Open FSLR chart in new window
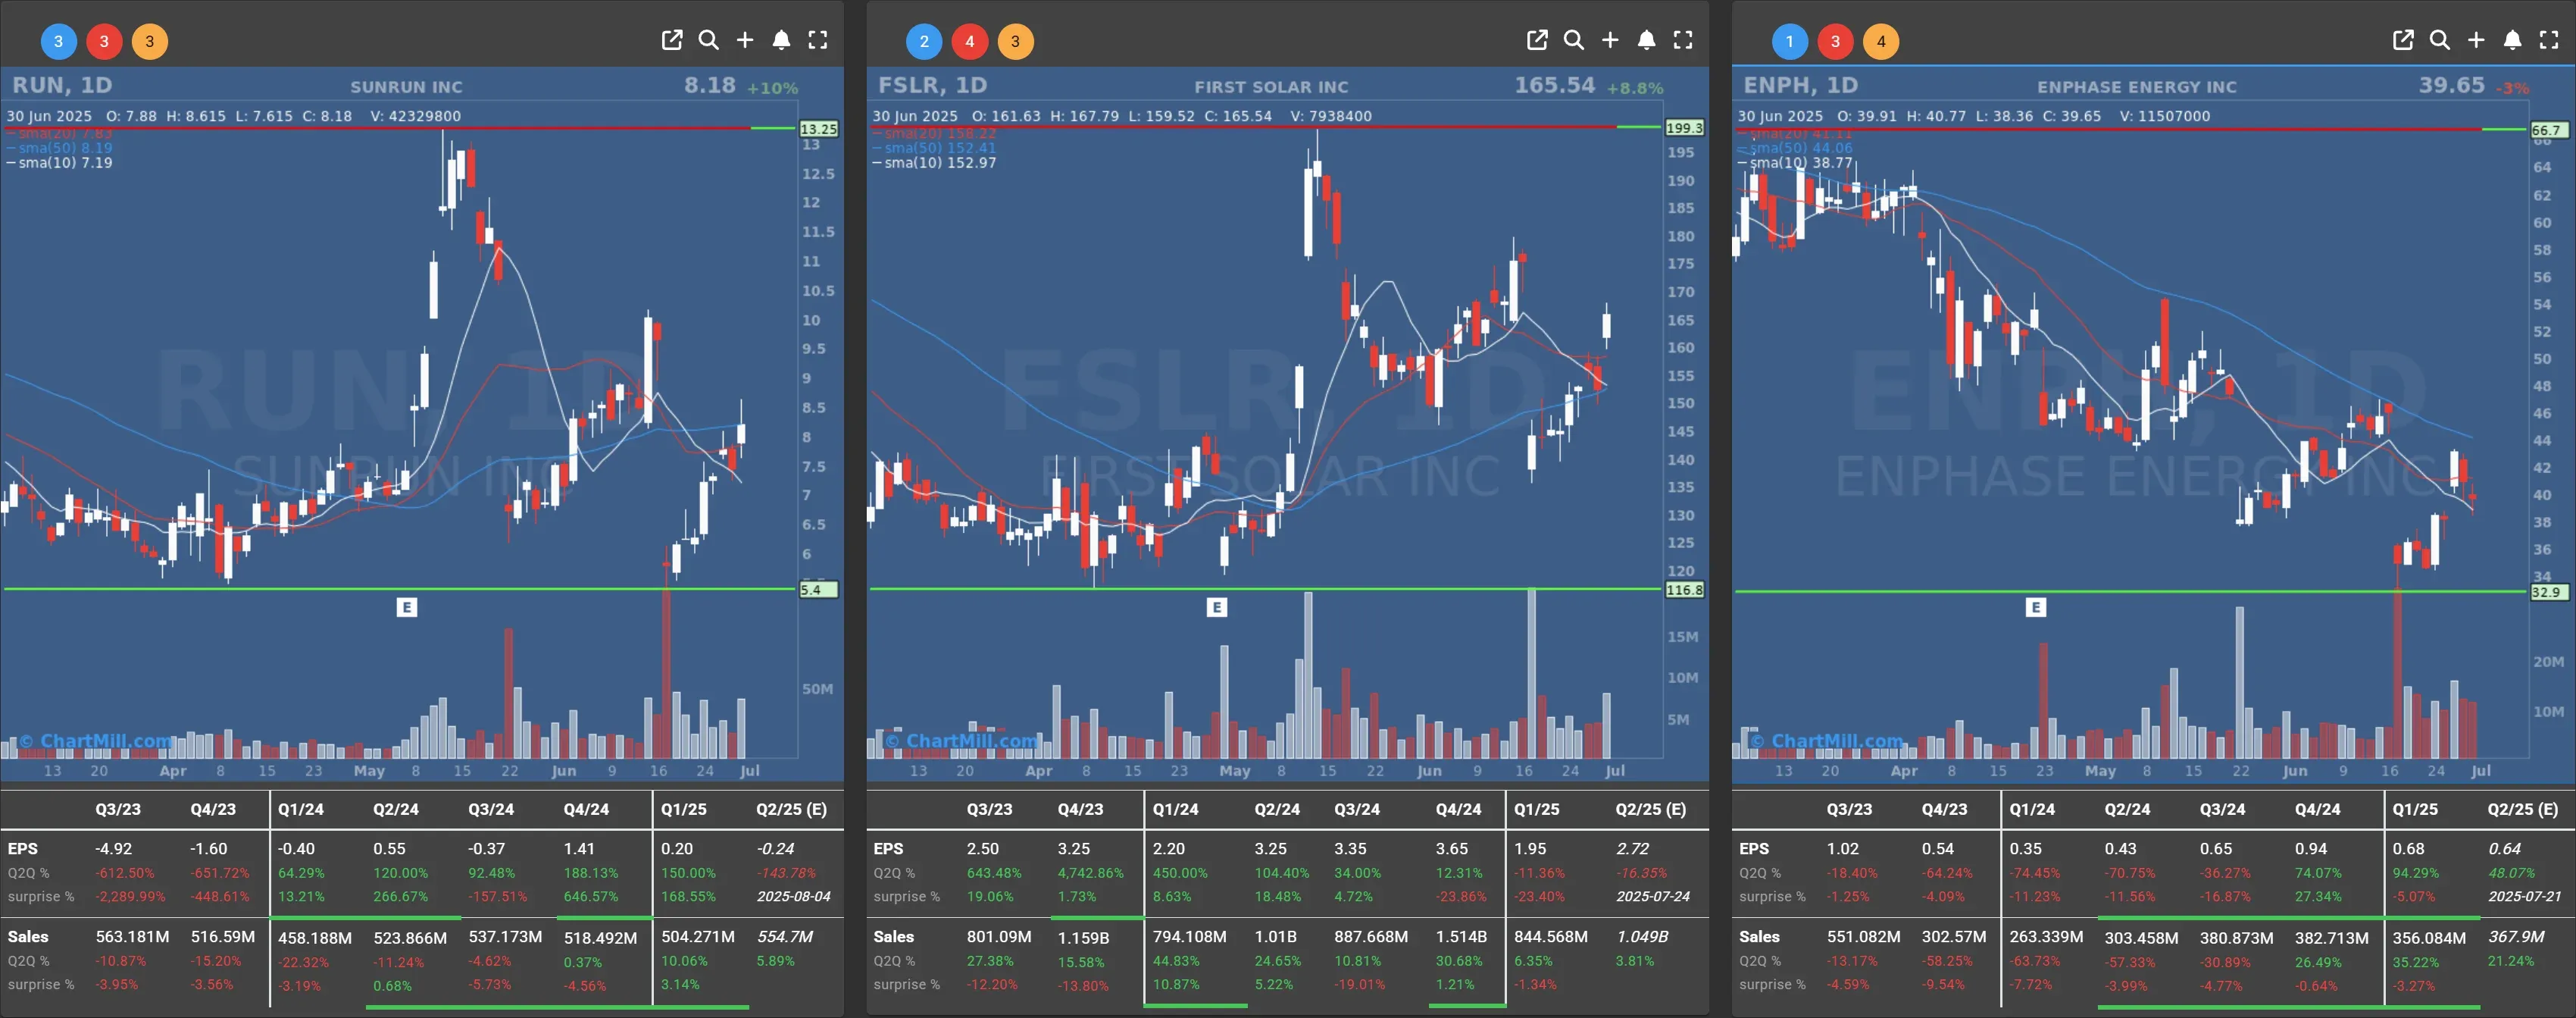This screenshot has width=2576, height=1018. [1537, 40]
